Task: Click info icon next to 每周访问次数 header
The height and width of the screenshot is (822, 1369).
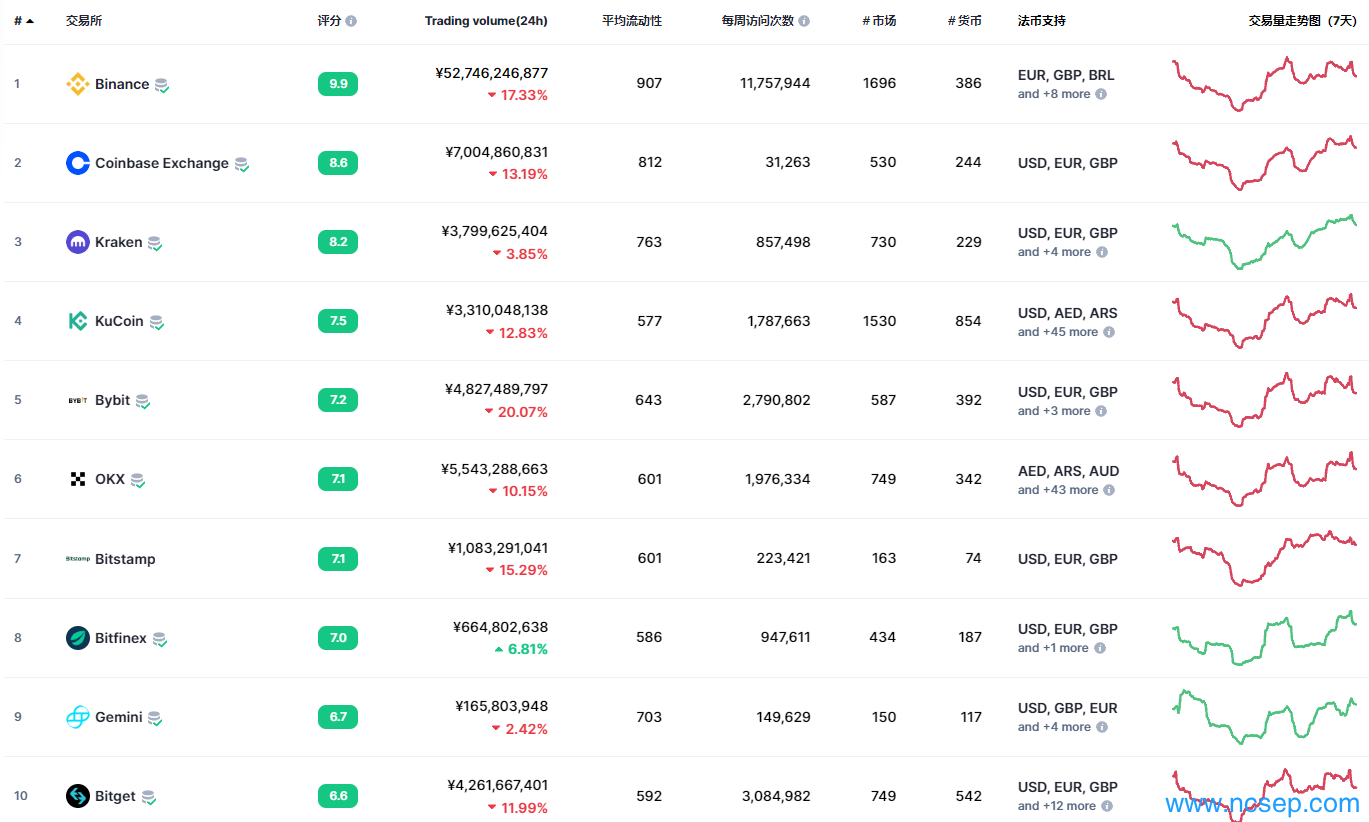Action: 805,21
